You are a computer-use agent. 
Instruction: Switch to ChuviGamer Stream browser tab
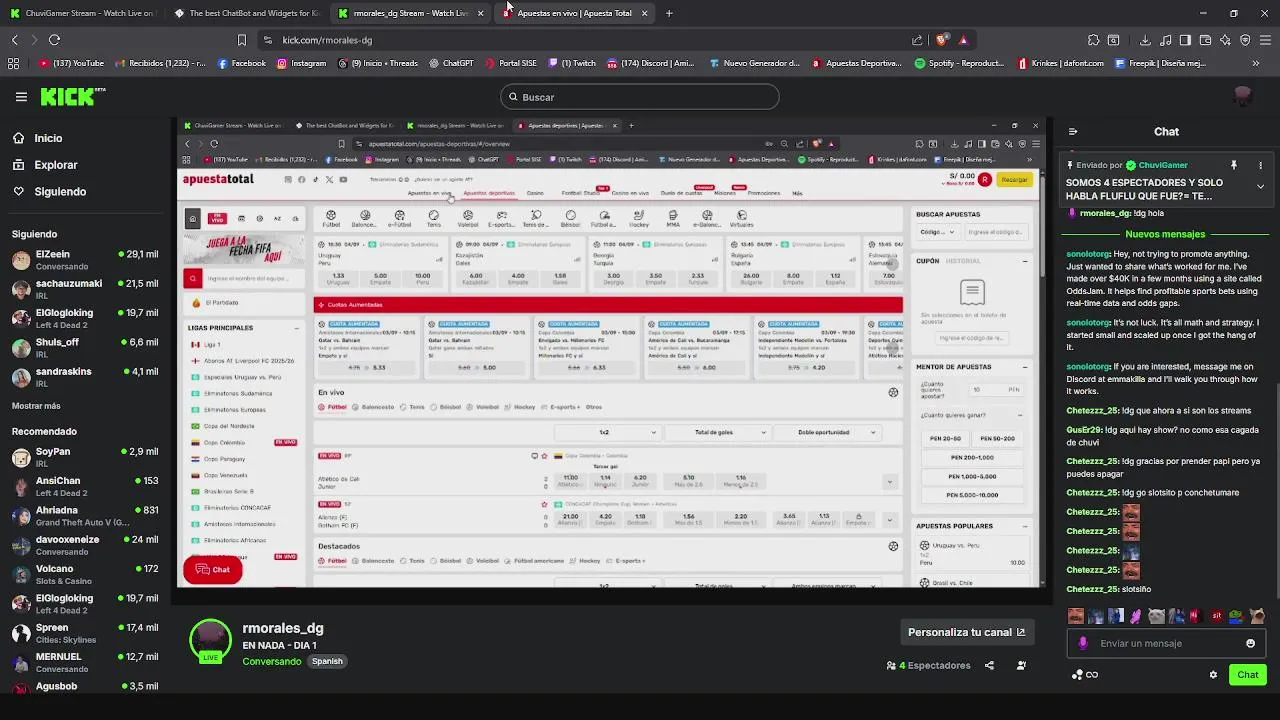click(x=82, y=13)
